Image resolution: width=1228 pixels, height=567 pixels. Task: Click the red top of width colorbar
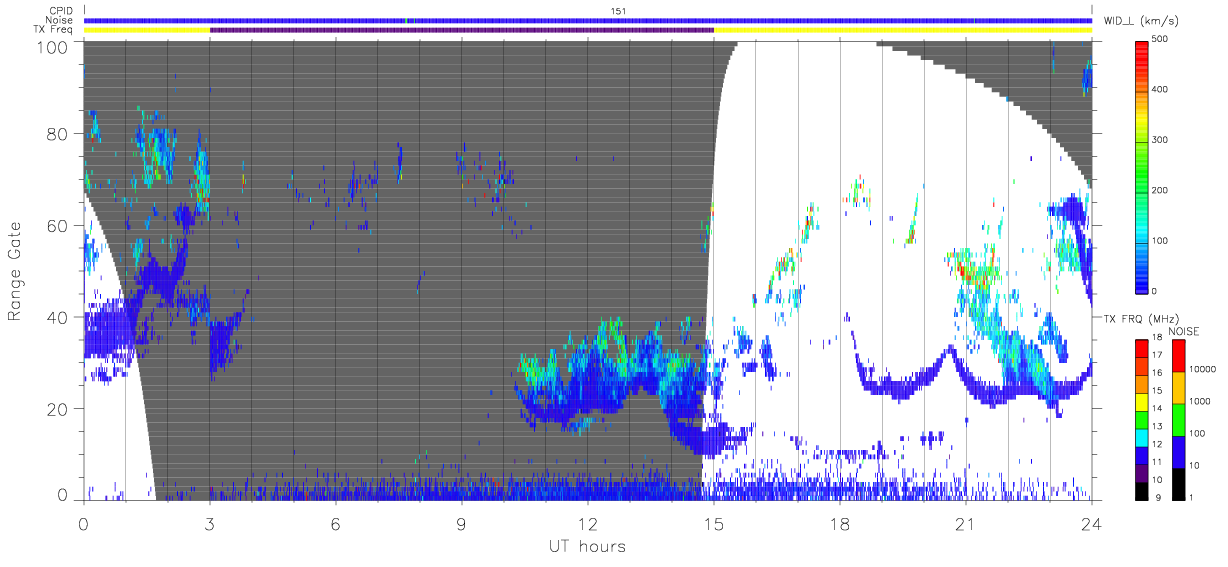1143,50
